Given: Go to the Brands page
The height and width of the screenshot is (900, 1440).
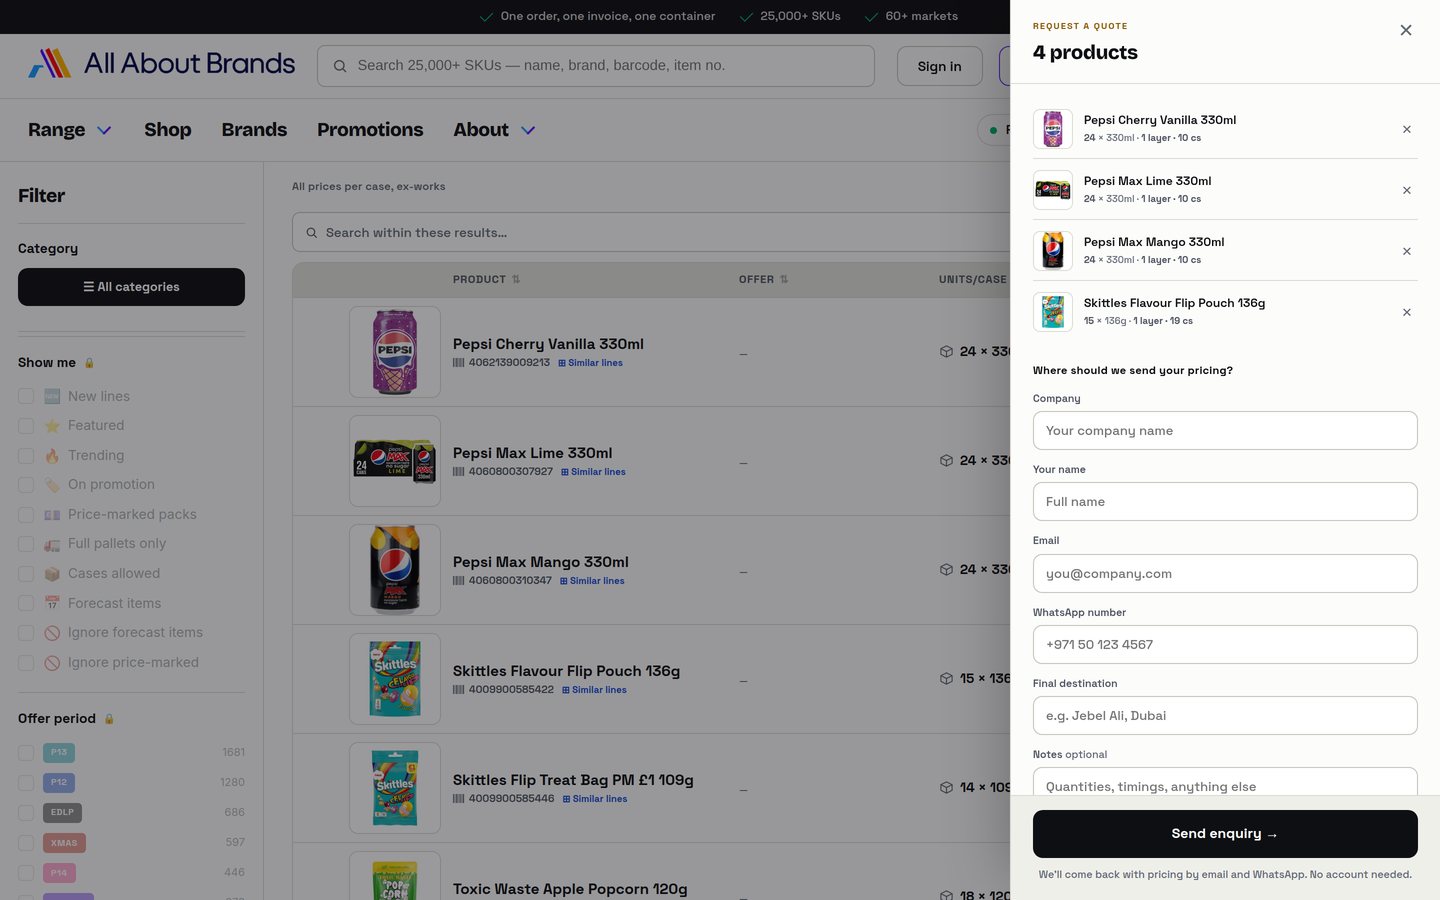Looking at the screenshot, I should pyautogui.click(x=254, y=130).
